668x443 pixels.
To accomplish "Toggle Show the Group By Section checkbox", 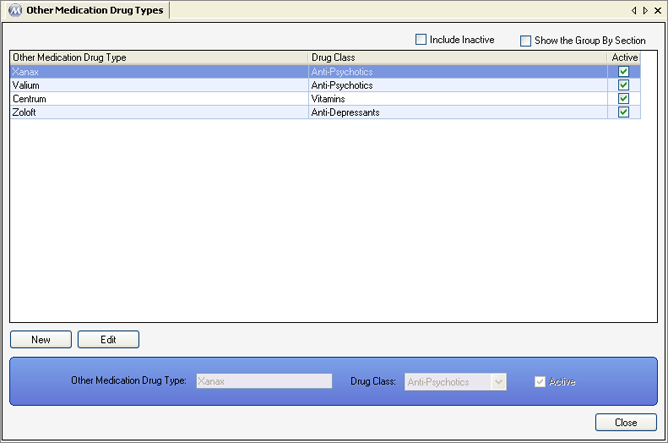I will click(x=525, y=40).
